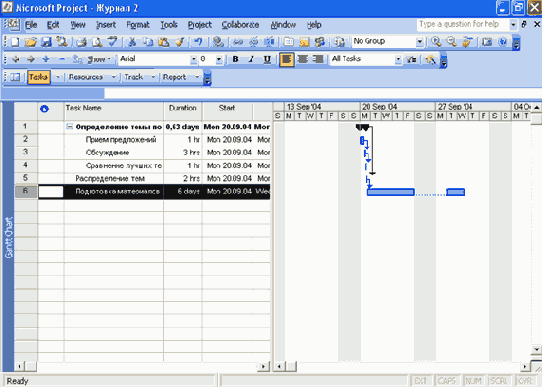This screenshot has height=387, width=542.
Task: Open the Arial font dropdown
Action: coord(193,59)
